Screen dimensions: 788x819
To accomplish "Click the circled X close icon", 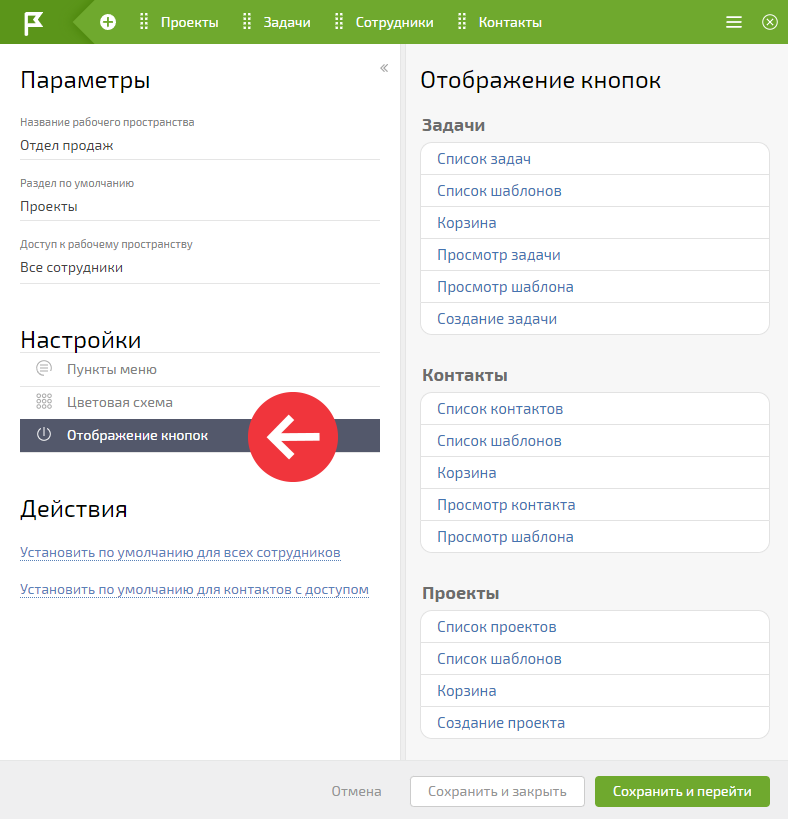I will click(769, 22).
